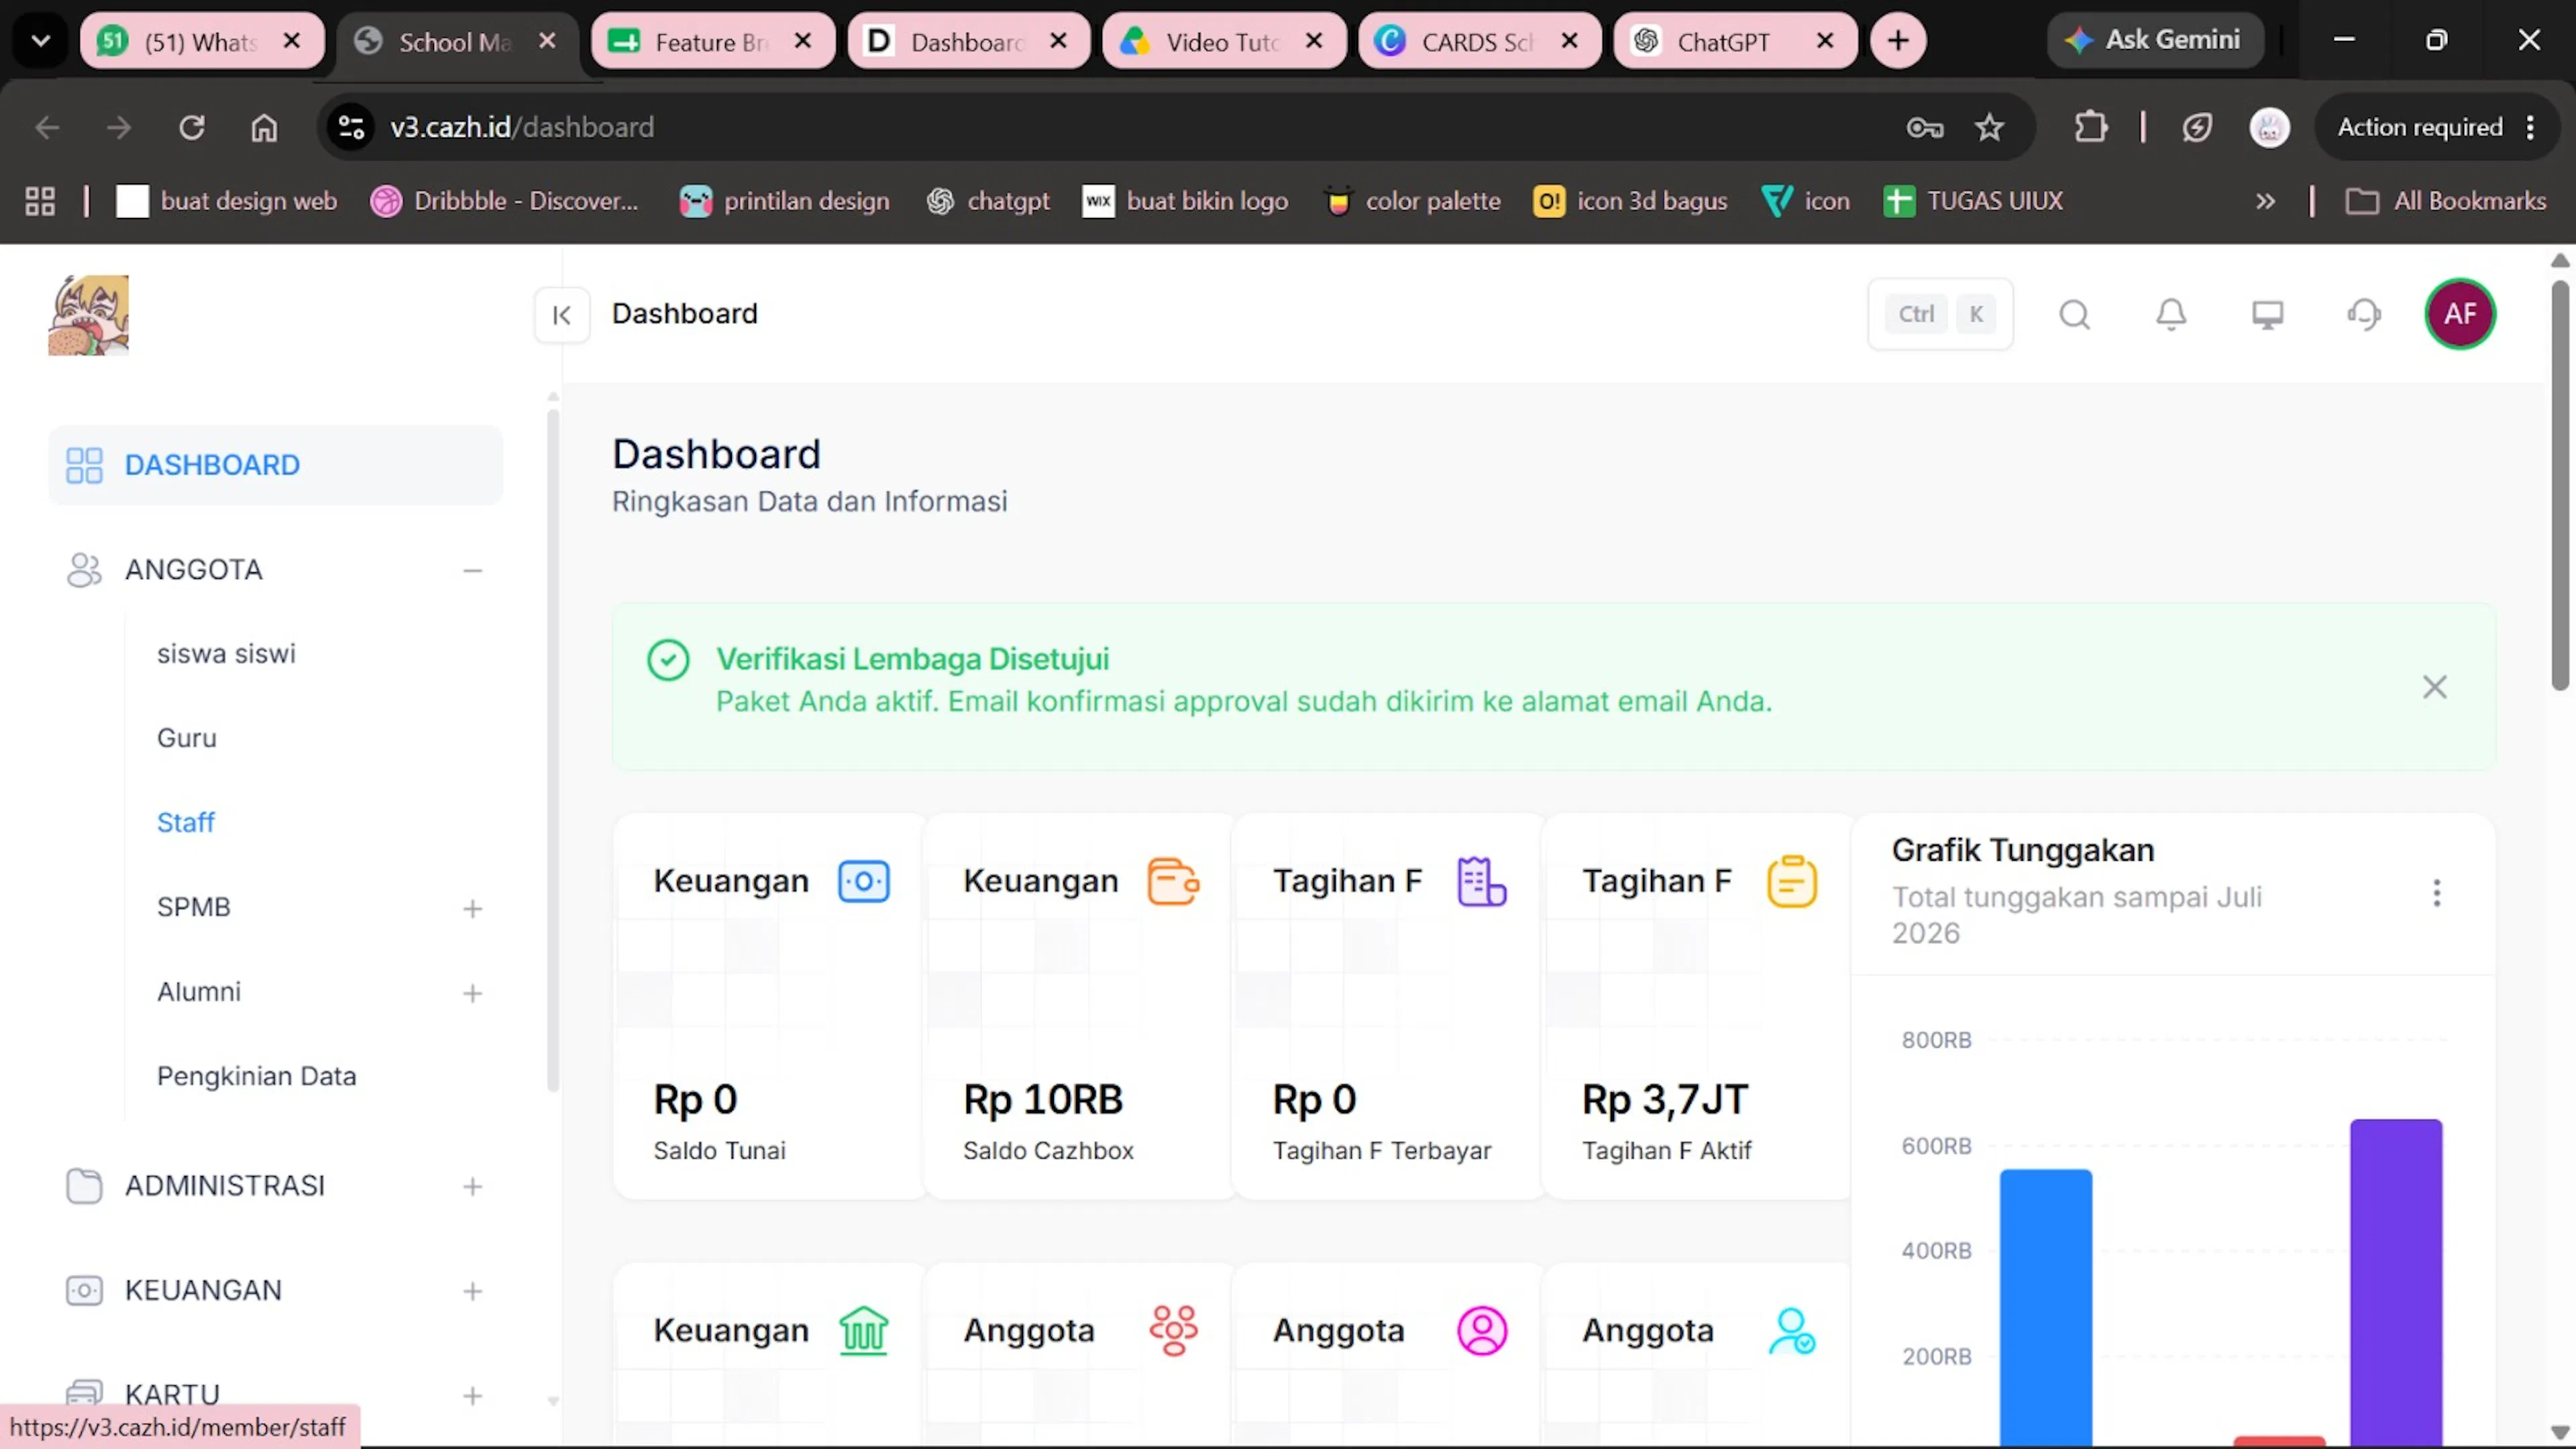This screenshot has height=1449, width=2576.
Task: Click the green bank icon on Keuangan card
Action: tap(863, 1331)
